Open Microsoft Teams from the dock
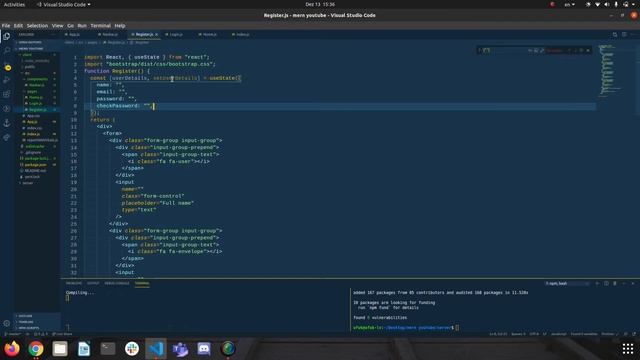This screenshot has height=360, width=640. tap(180, 349)
